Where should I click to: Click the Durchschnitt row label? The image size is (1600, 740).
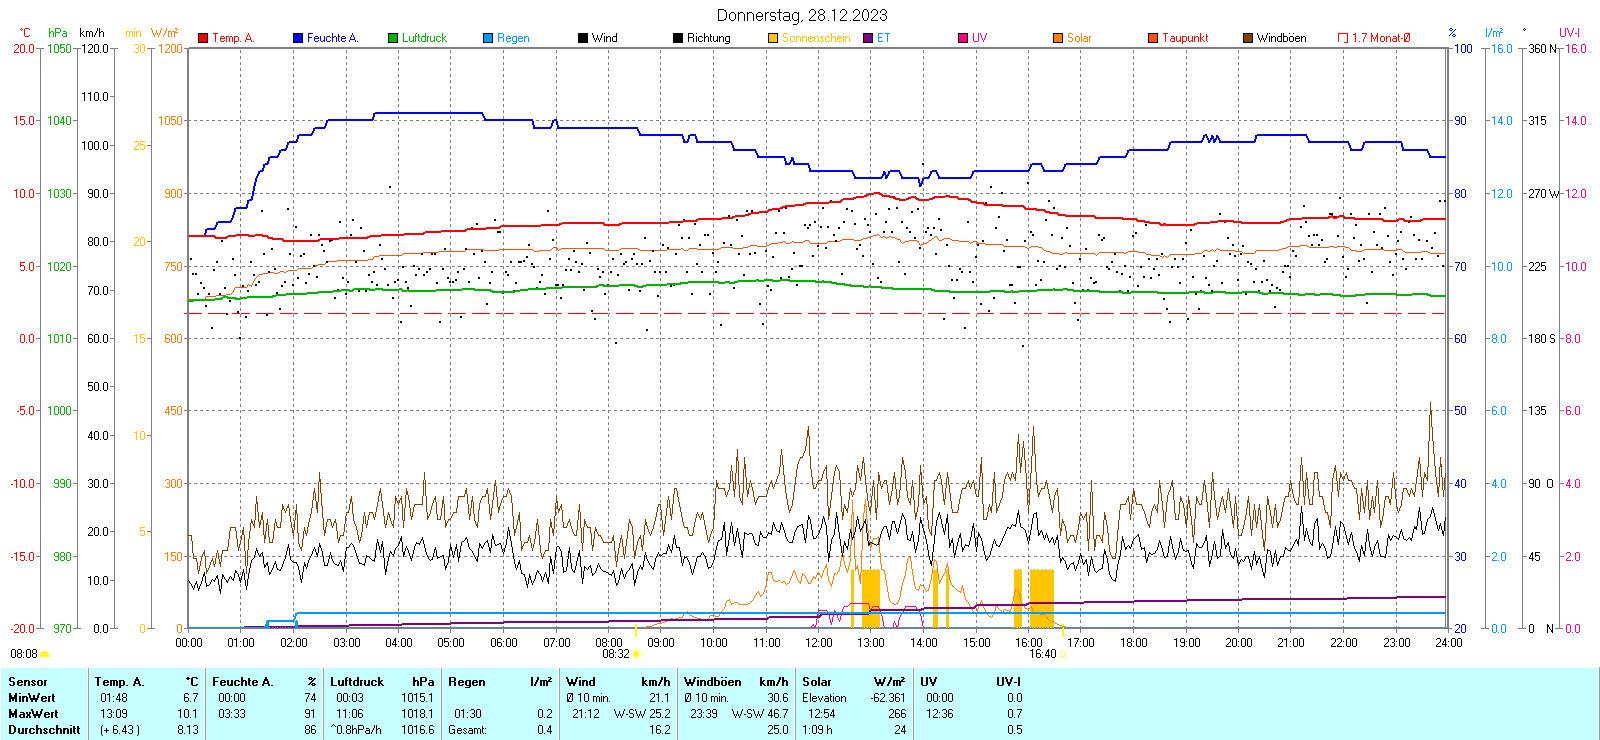pos(44,730)
